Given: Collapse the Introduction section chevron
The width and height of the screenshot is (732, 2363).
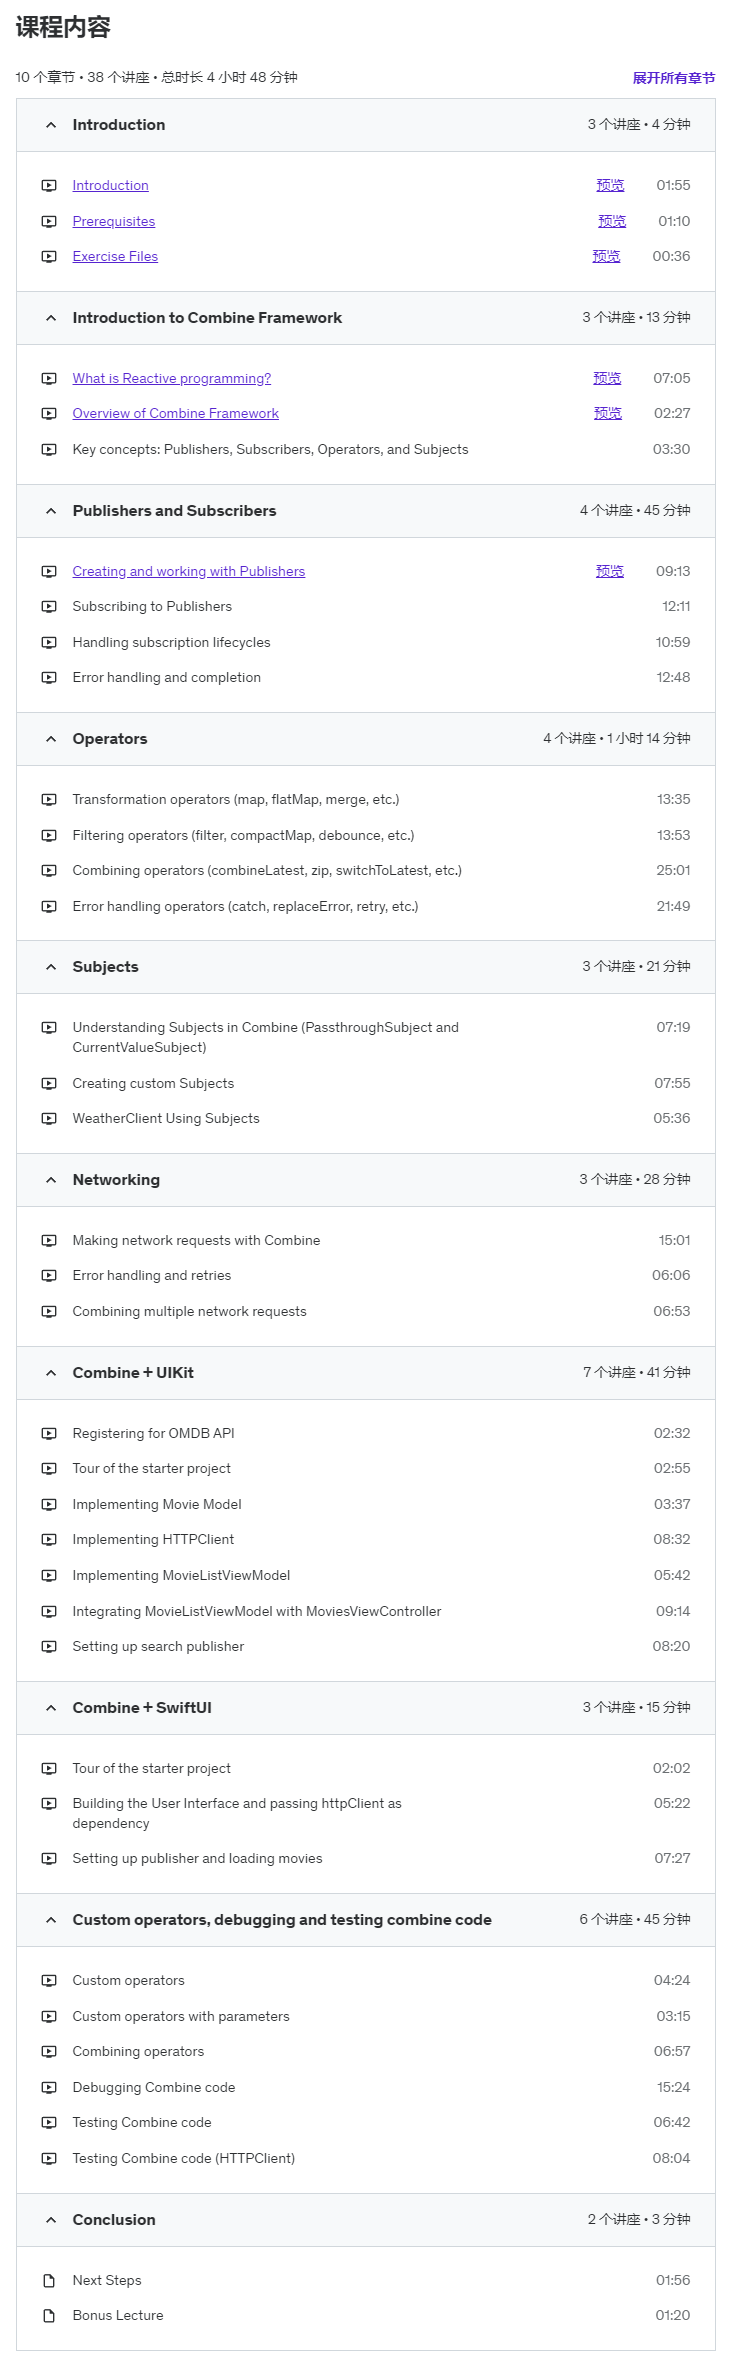Looking at the screenshot, I should click(x=51, y=126).
